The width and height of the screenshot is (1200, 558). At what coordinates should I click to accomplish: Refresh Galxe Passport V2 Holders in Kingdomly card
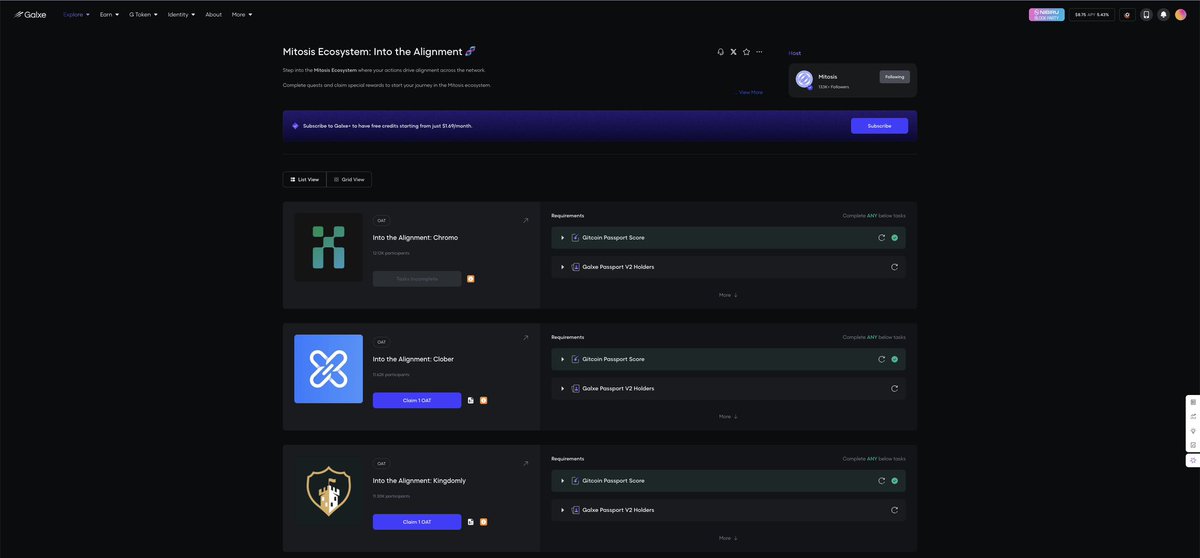894,510
